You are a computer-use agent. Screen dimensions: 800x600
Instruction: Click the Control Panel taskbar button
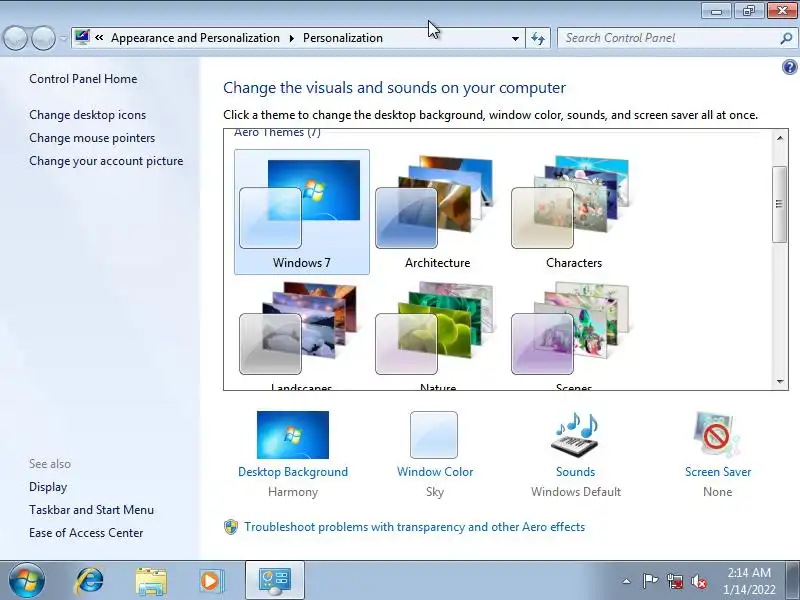(x=274, y=581)
